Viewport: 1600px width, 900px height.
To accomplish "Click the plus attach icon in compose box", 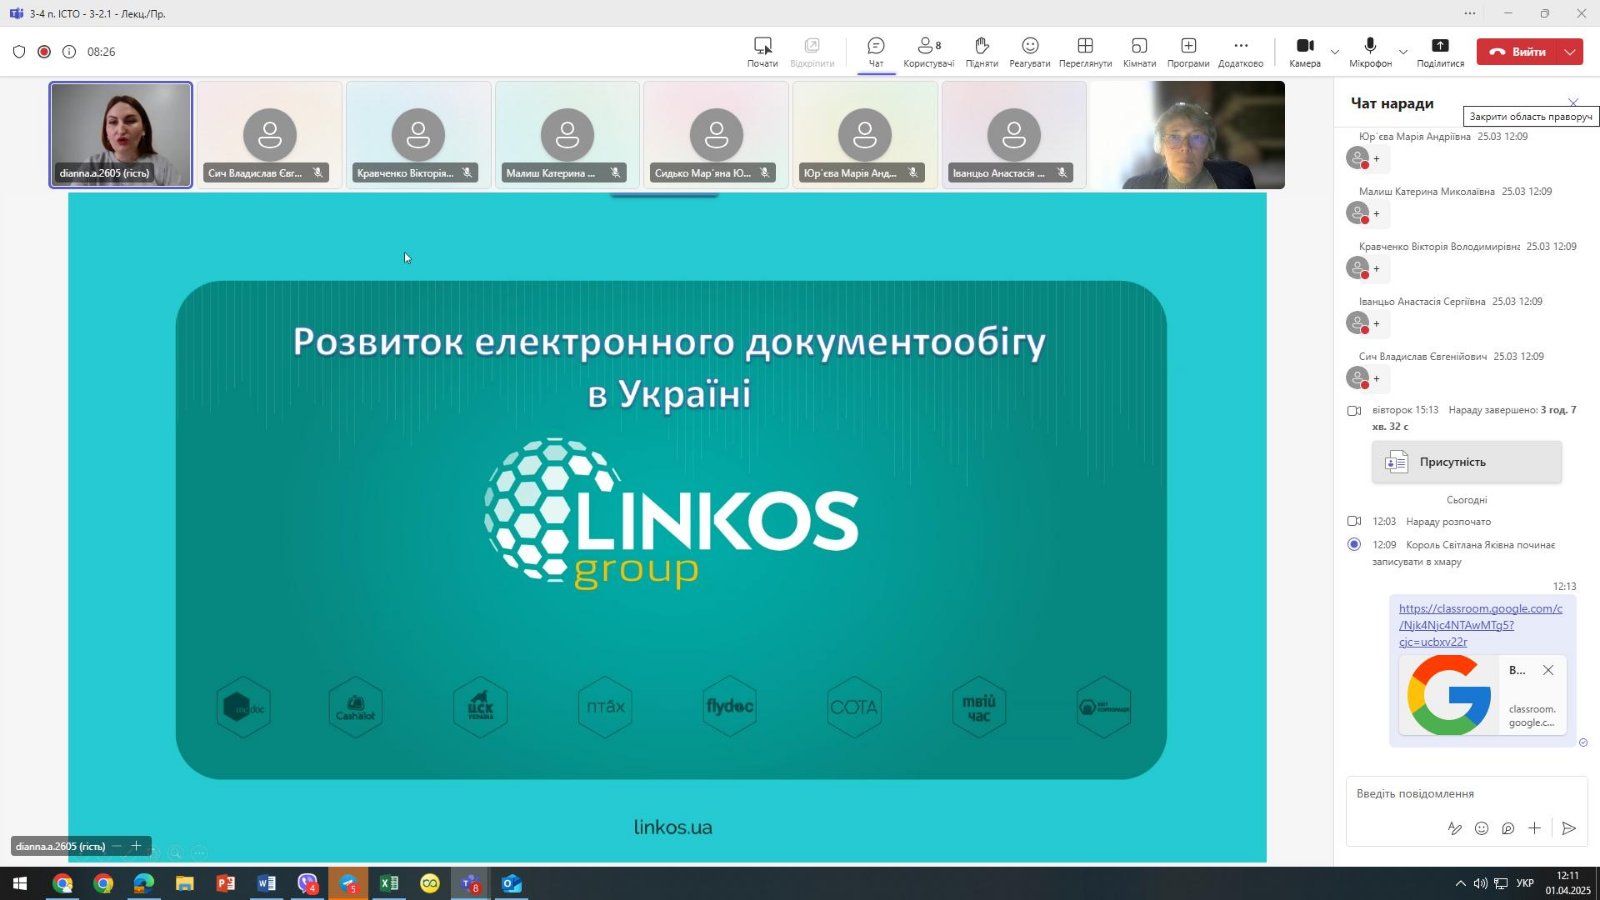I will coord(1535,828).
